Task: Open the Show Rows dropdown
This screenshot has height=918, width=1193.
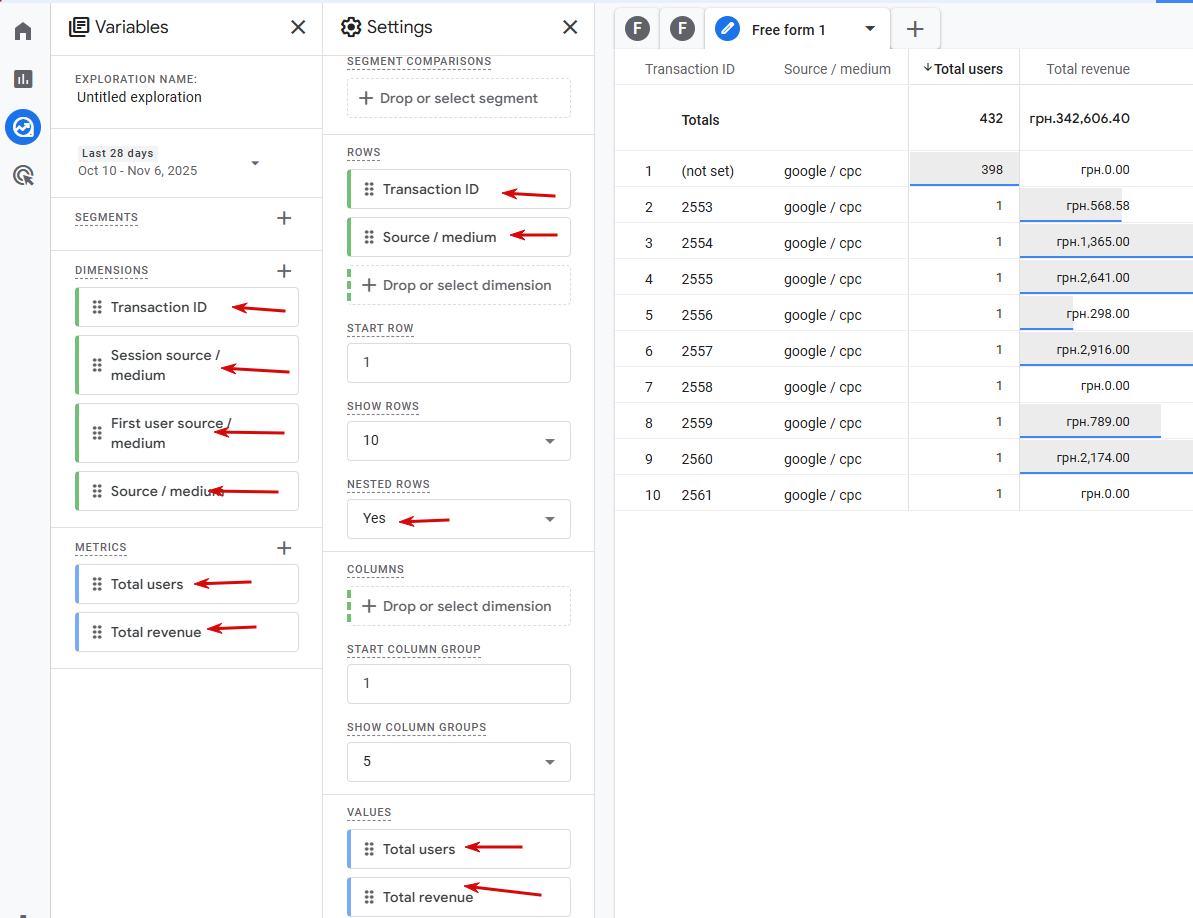Action: click(459, 440)
